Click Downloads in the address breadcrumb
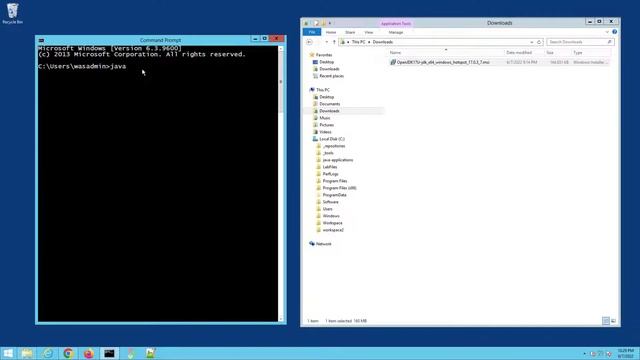Screen dimensions: 640x360 (383, 42)
